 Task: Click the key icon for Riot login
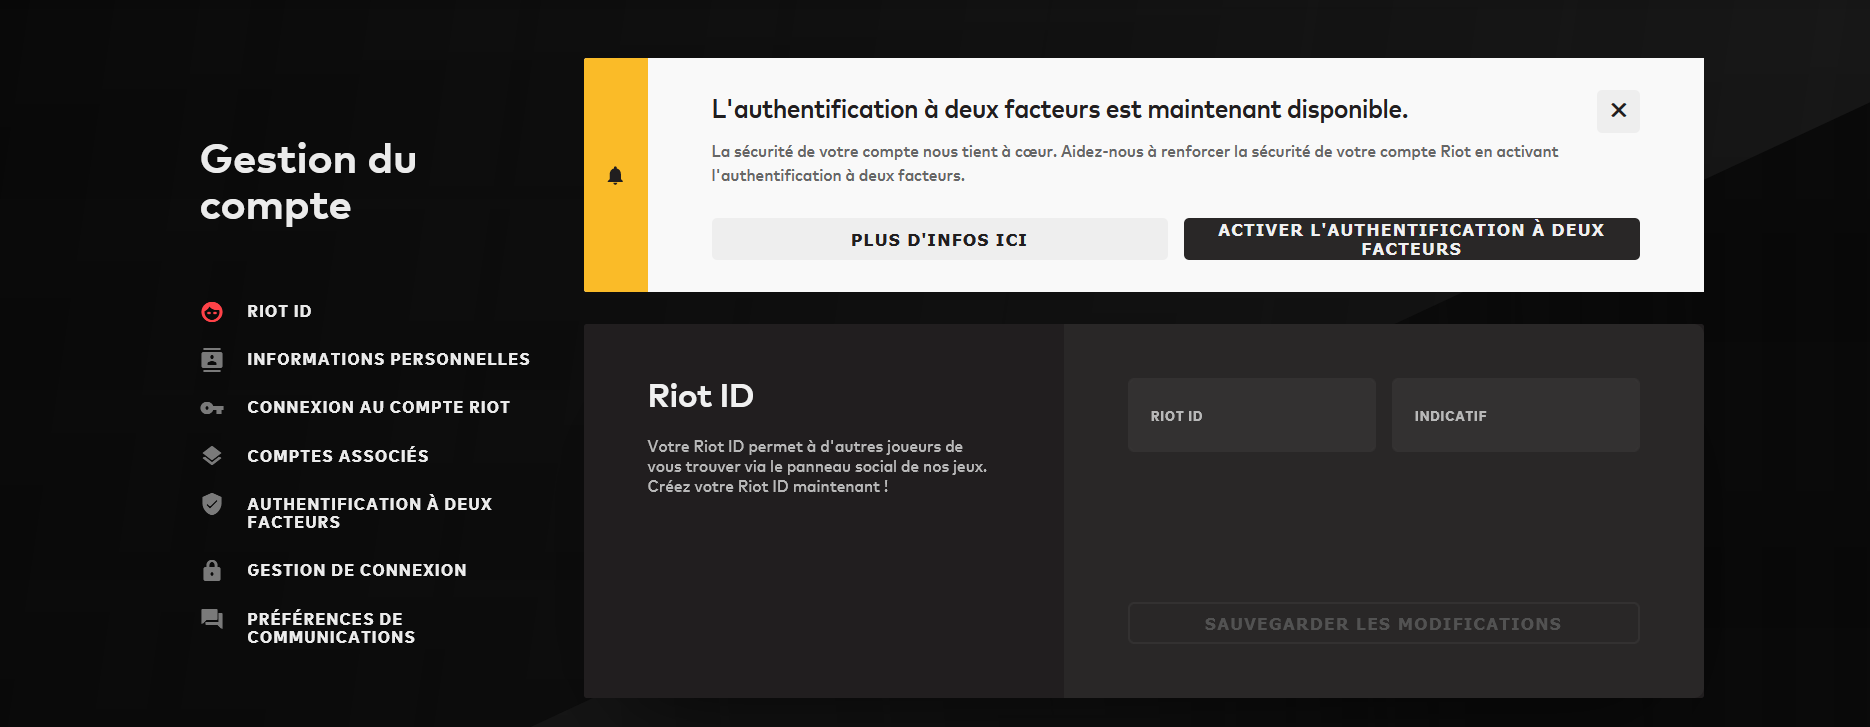(212, 408)
